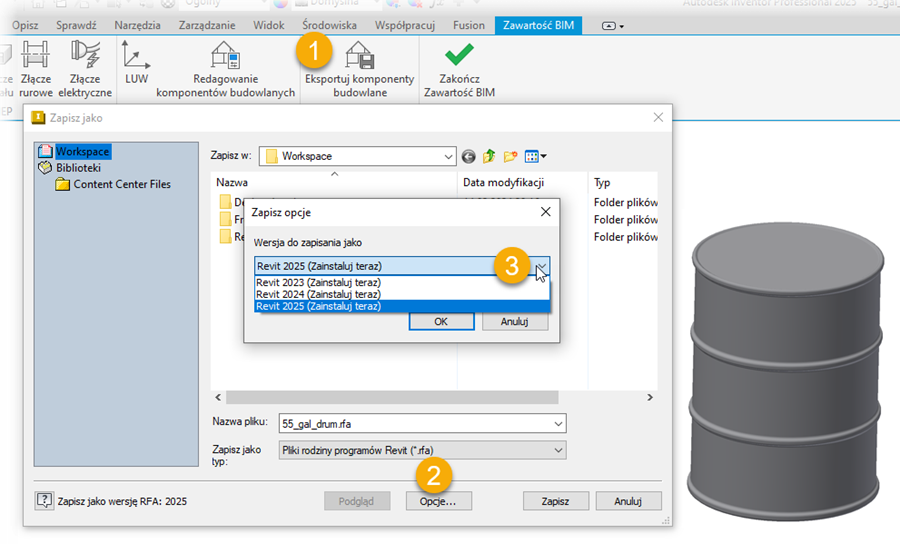This screenshot has height=544, width=900.
Task: Sort by Nazwa column header
Action: pyautogui.click(x=335, y=182)
